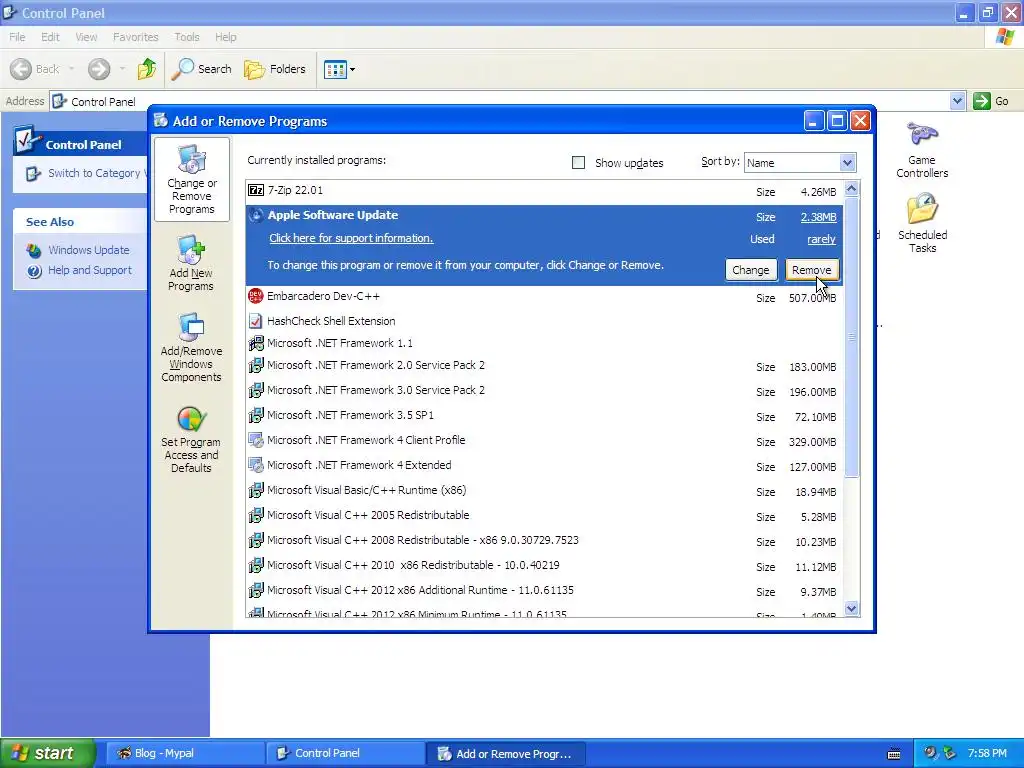Click the first system tray notification icon

point(930,753)
